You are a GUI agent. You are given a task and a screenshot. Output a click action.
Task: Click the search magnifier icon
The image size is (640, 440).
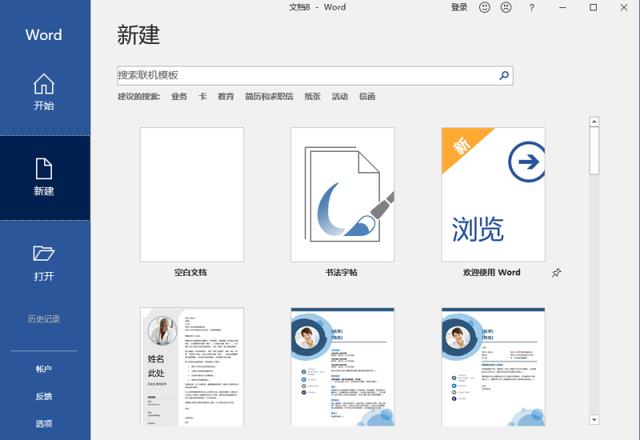[504, 76]
